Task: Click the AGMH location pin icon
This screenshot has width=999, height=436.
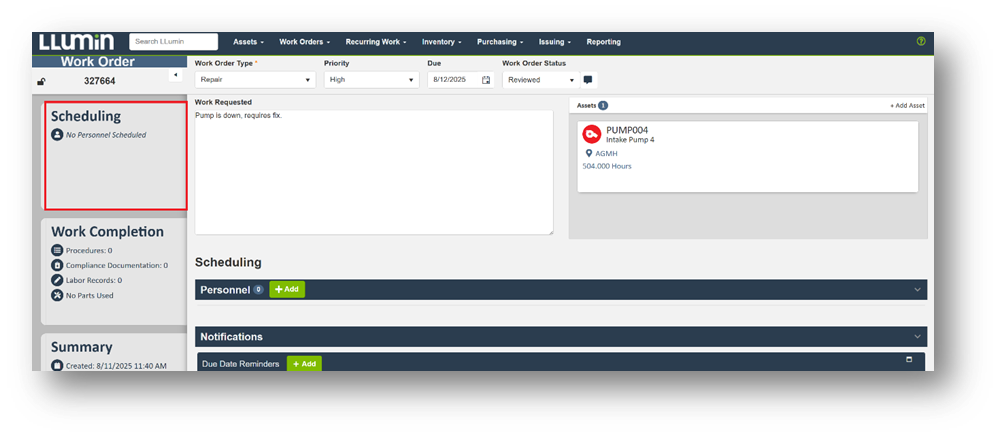Action: coord(589,153)
